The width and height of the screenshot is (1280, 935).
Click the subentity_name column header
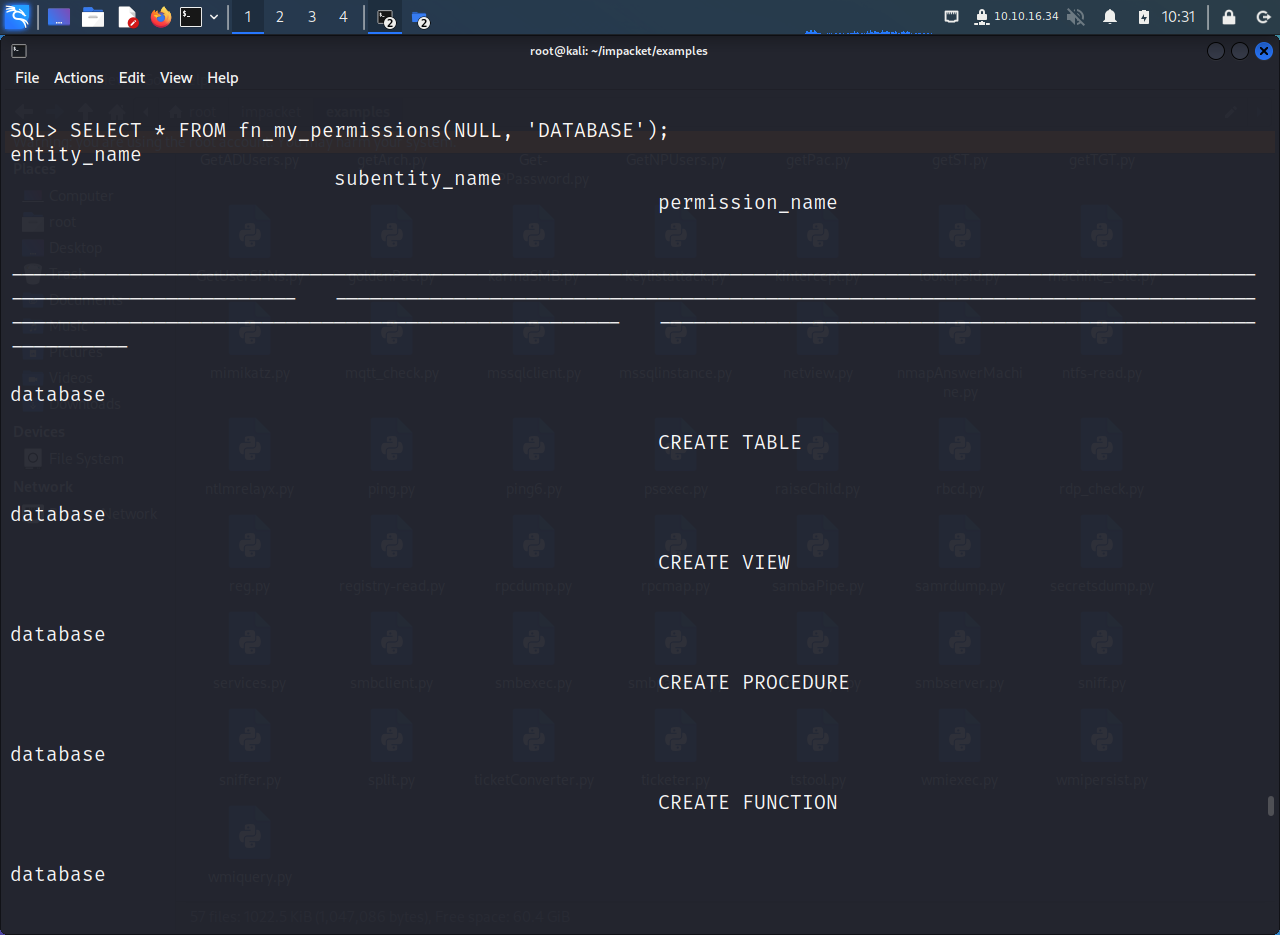(418, 179)
